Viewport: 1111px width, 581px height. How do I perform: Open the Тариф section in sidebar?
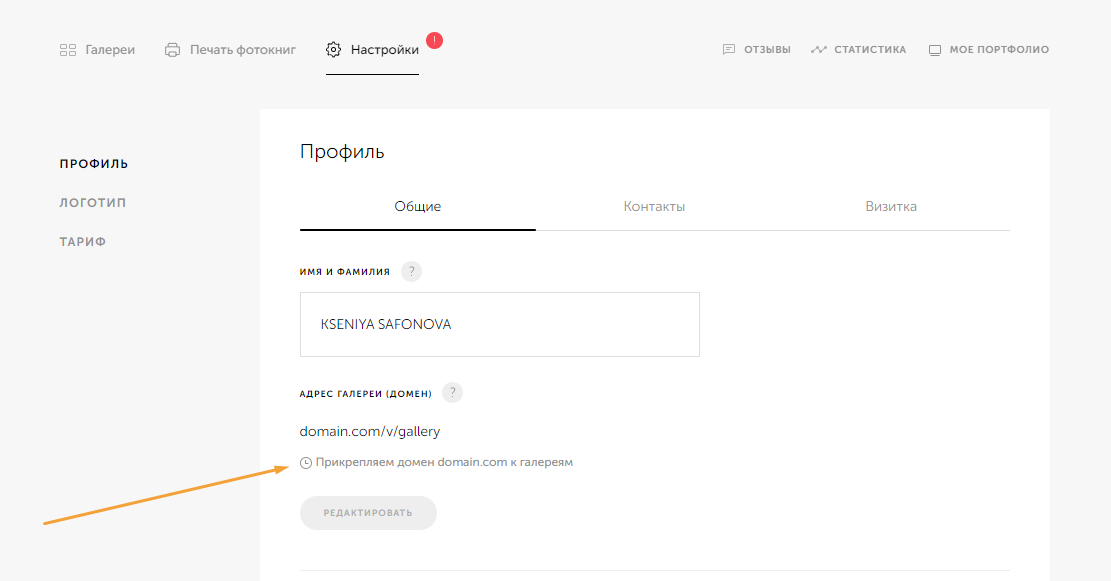click(x=82, y=242)
